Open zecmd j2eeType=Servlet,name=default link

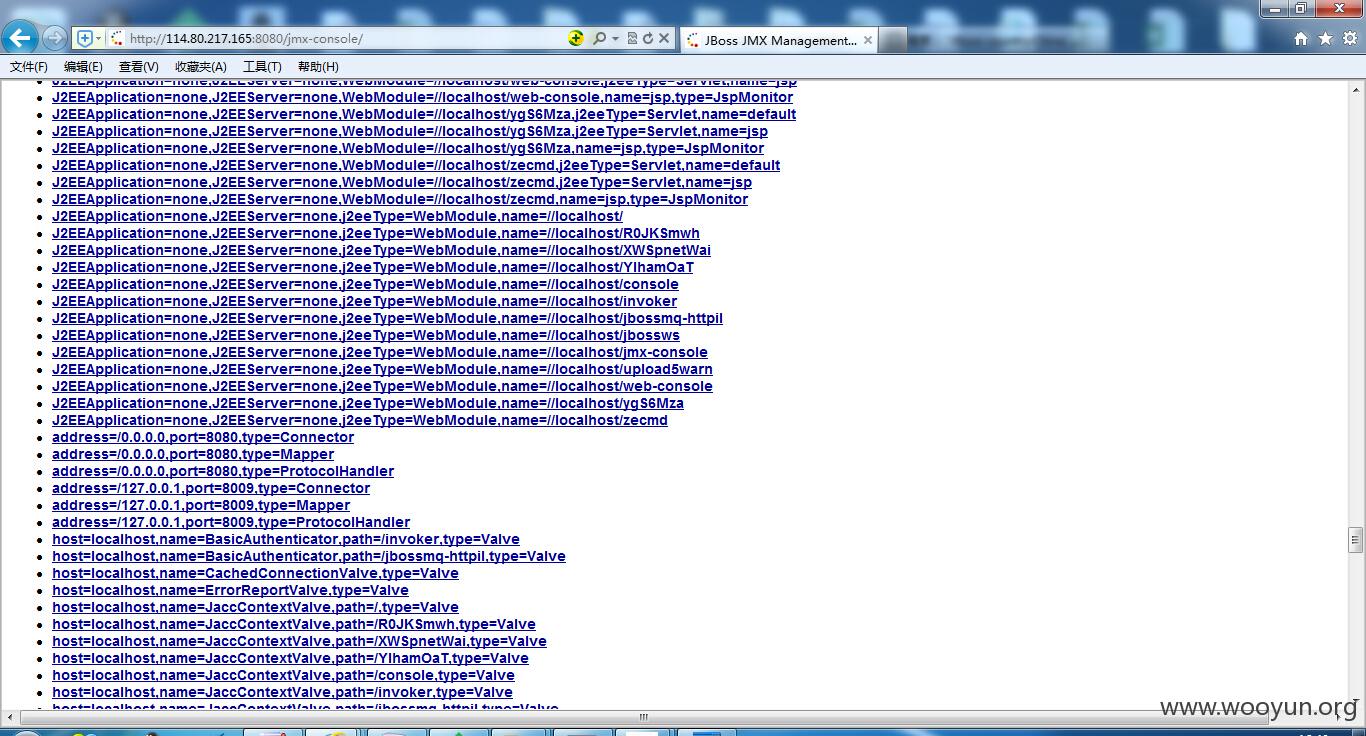pos(416,165)
